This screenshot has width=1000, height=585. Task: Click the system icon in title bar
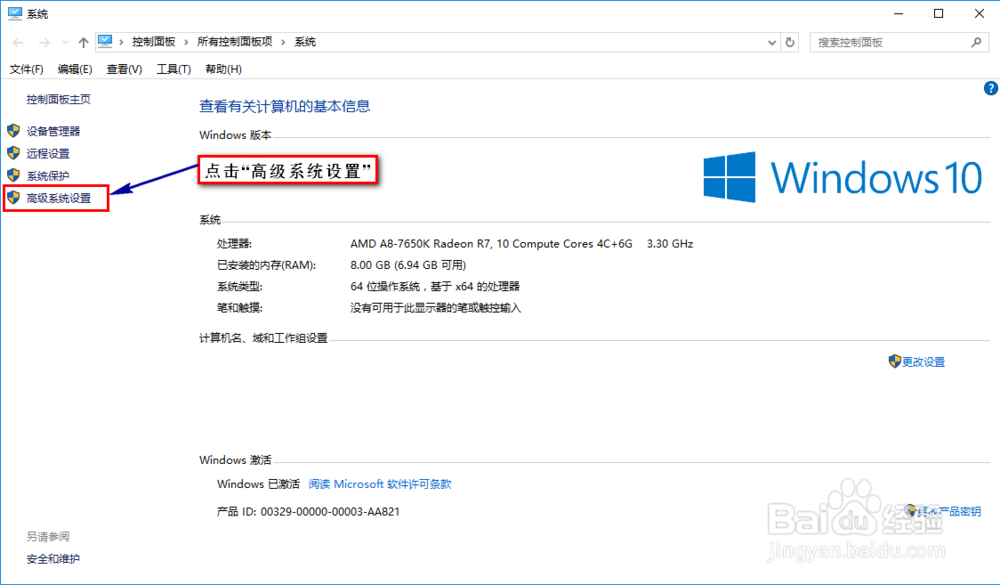tap(15, 13)
